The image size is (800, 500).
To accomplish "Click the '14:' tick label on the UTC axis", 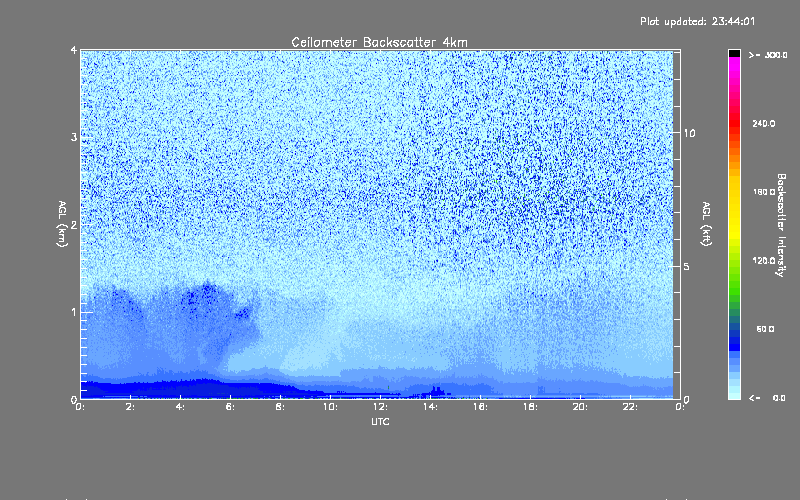I will [430, 407].
